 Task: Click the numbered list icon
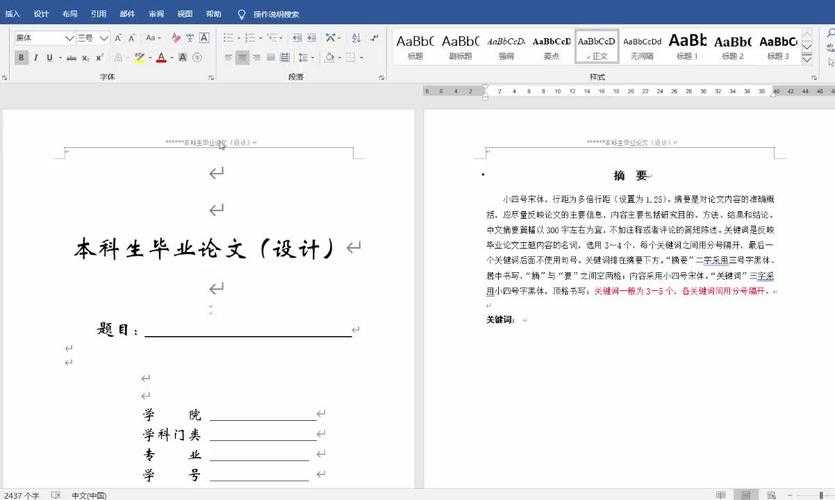tap(252, 38)
